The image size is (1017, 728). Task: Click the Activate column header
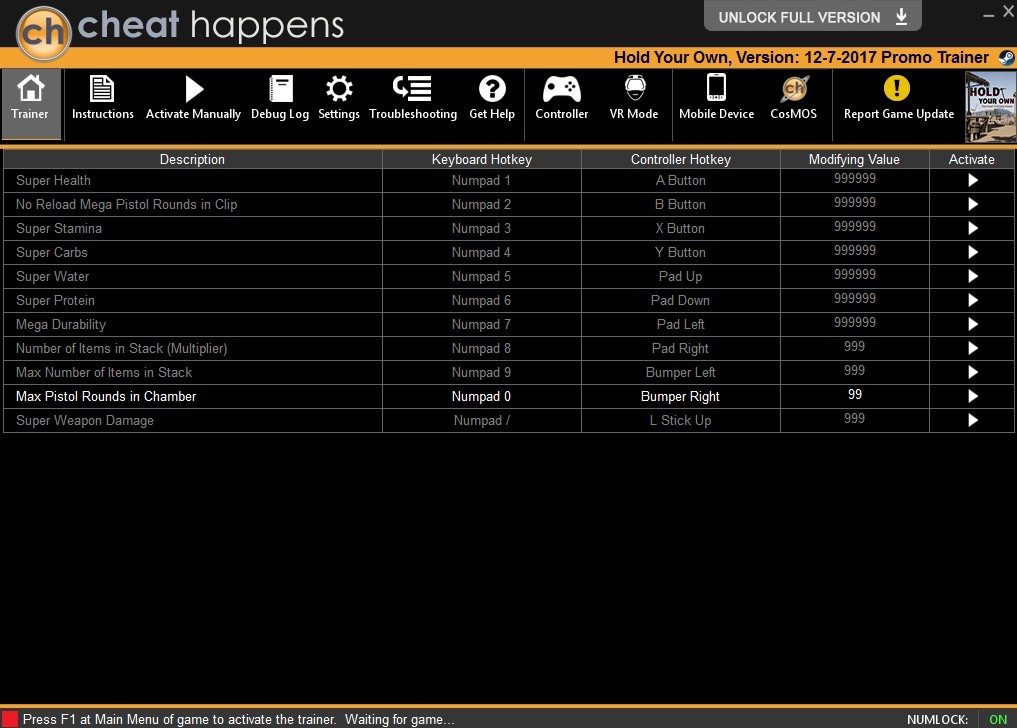(972, 160)
